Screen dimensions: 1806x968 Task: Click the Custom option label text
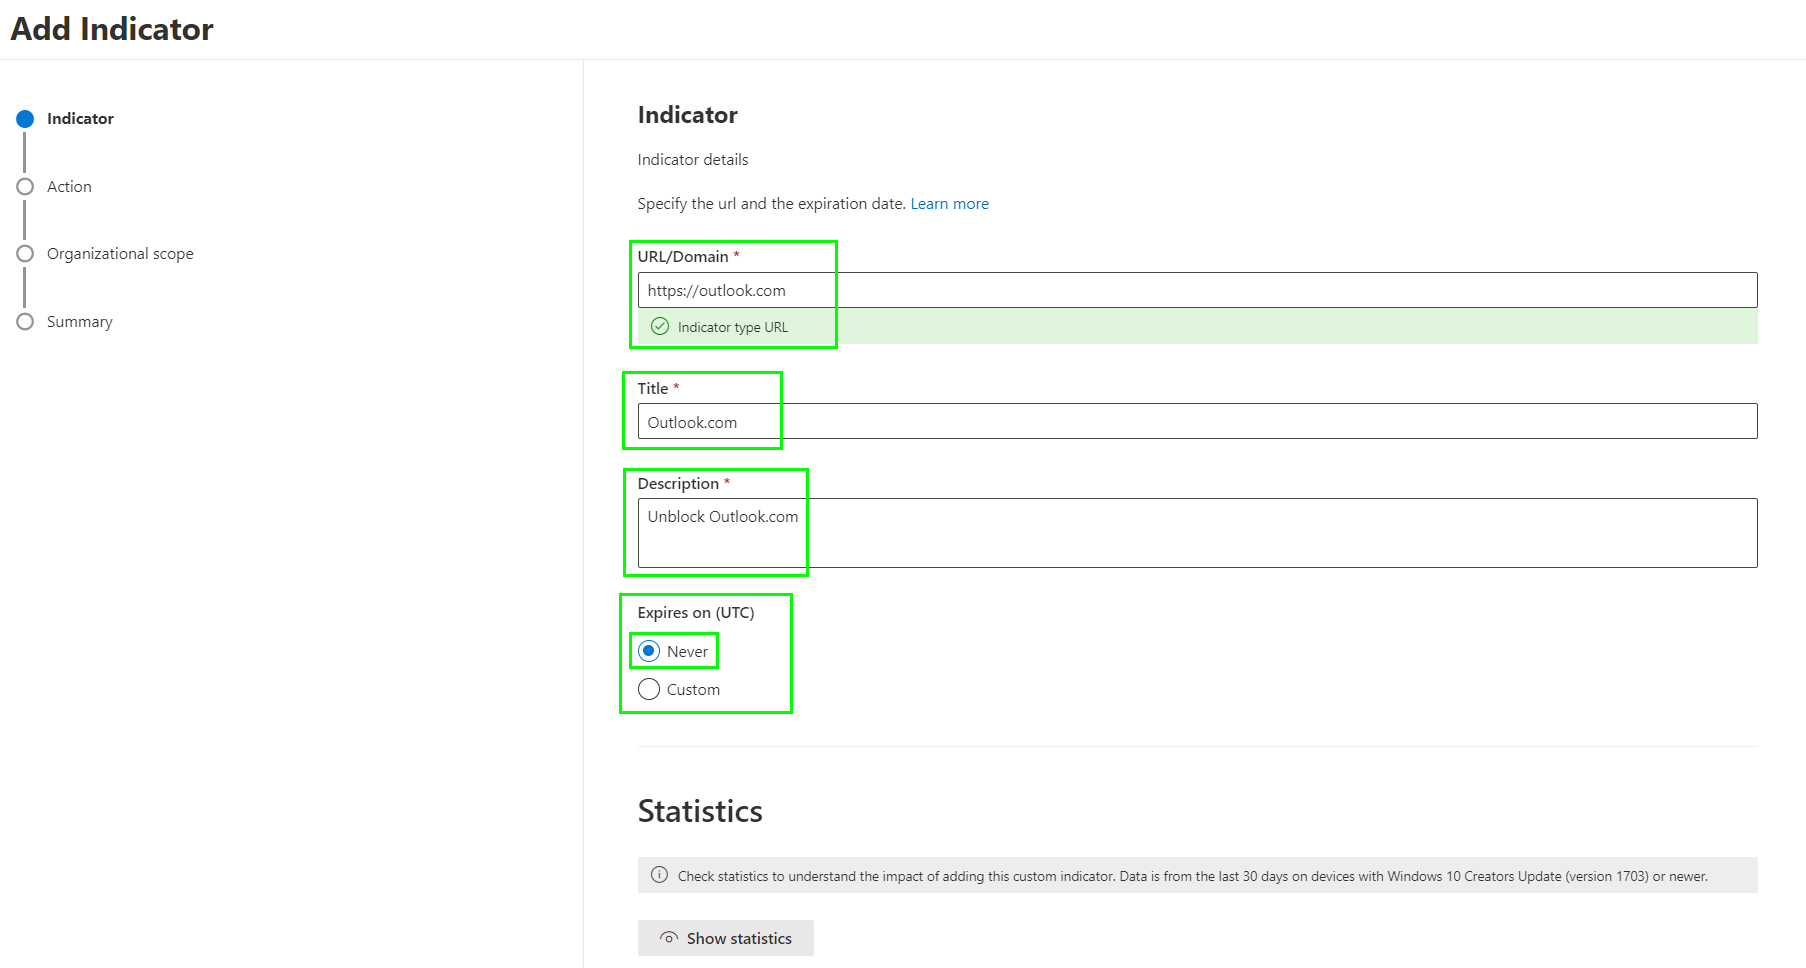[693, 690]
